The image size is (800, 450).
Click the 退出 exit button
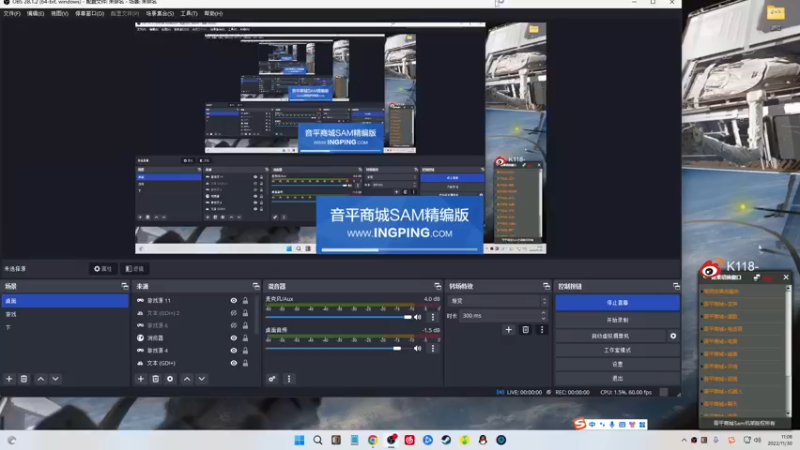[x=617, y=379]
